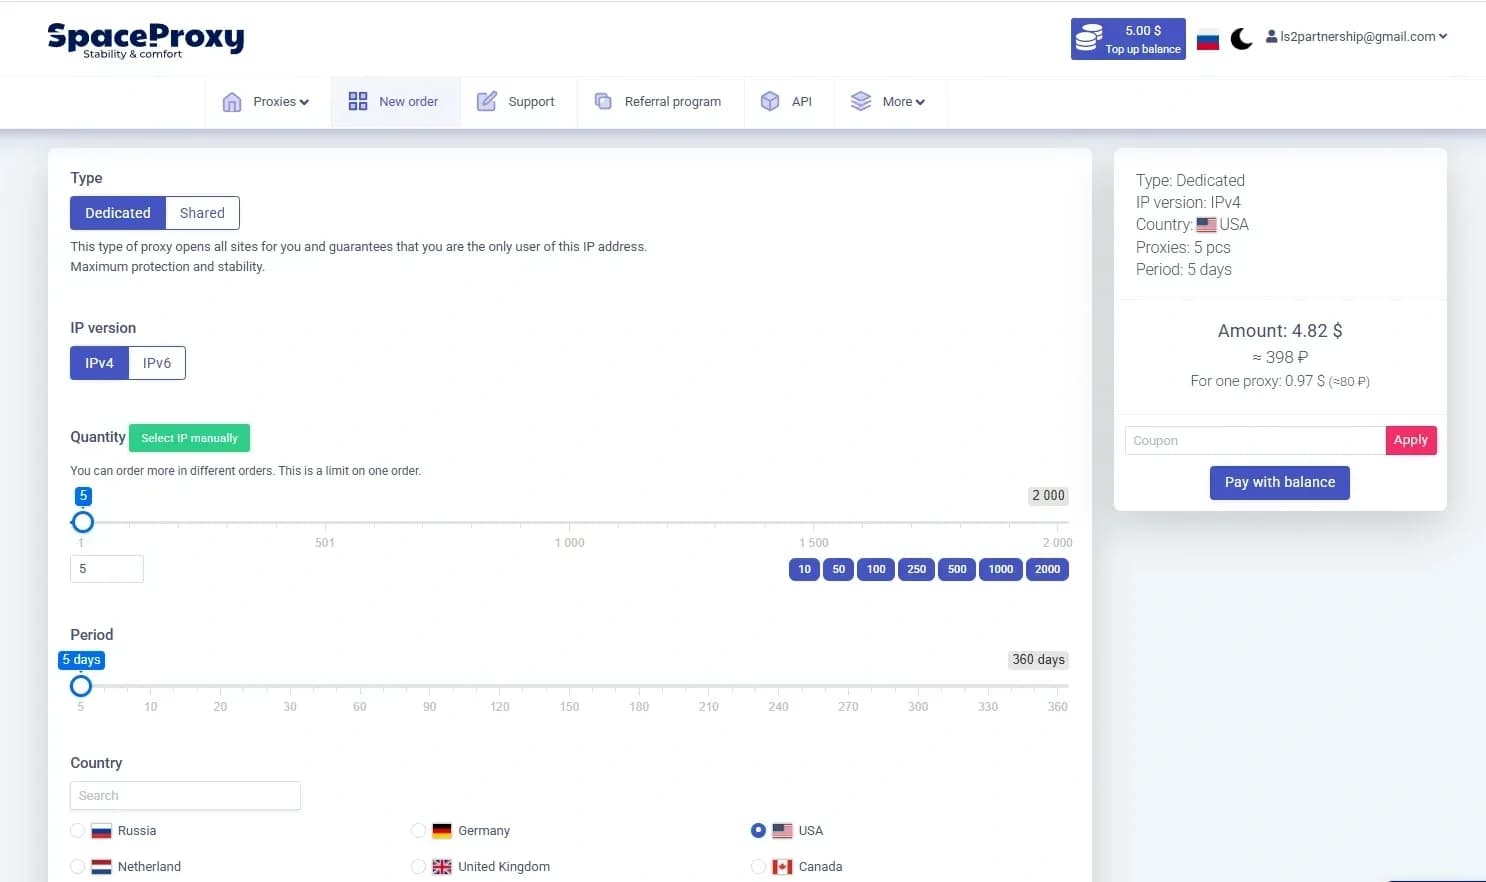Open the Proxies navigation icon

(x=232, y=101)
